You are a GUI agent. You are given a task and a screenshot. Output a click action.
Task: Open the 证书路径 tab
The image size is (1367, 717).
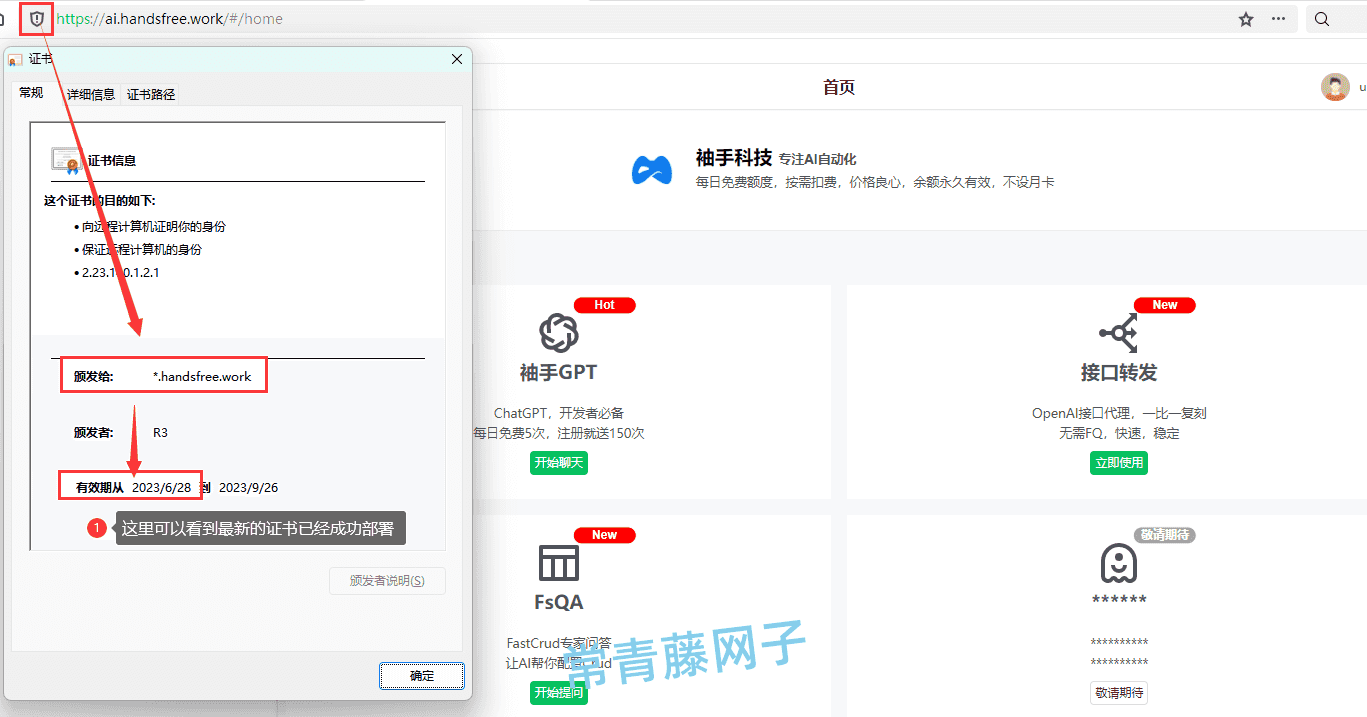(x=151, y=94)
